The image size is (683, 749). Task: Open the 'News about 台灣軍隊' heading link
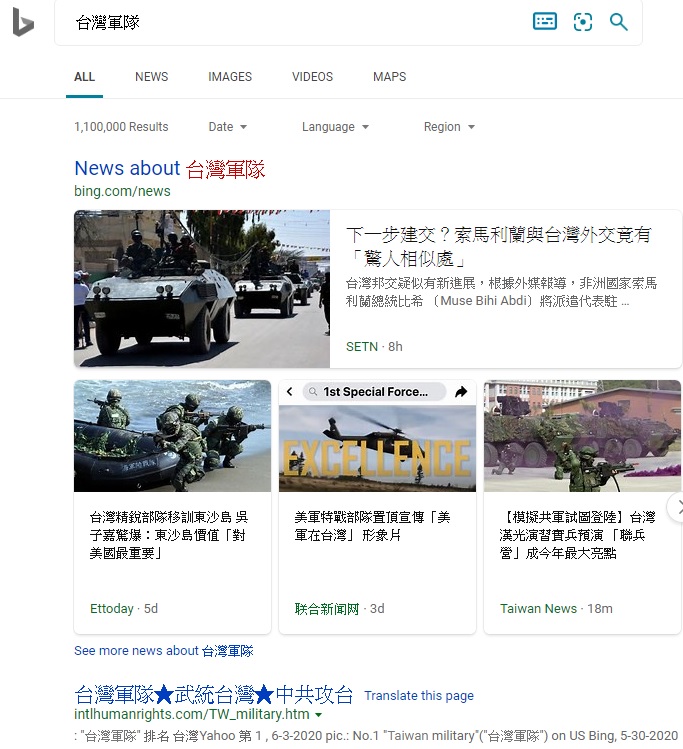[x=169, y=168]
